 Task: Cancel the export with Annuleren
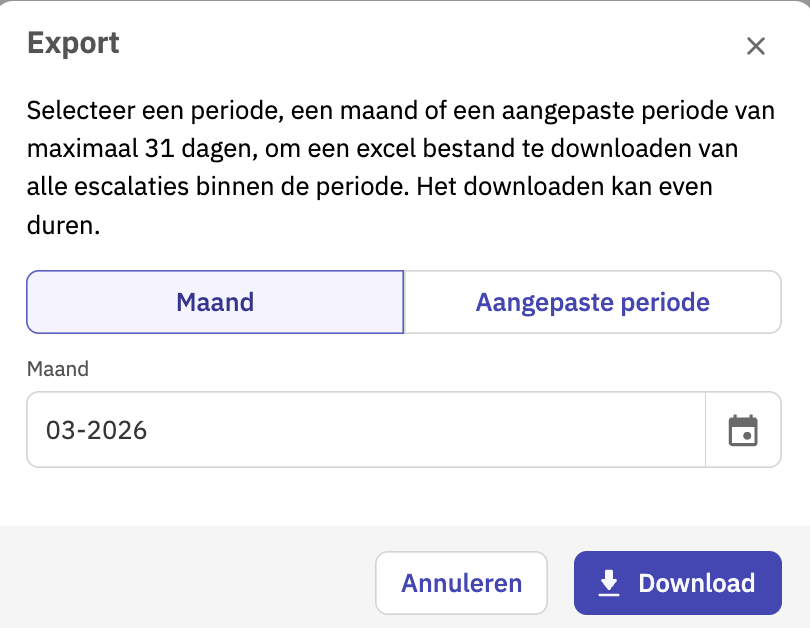click(x=461, y=583)
